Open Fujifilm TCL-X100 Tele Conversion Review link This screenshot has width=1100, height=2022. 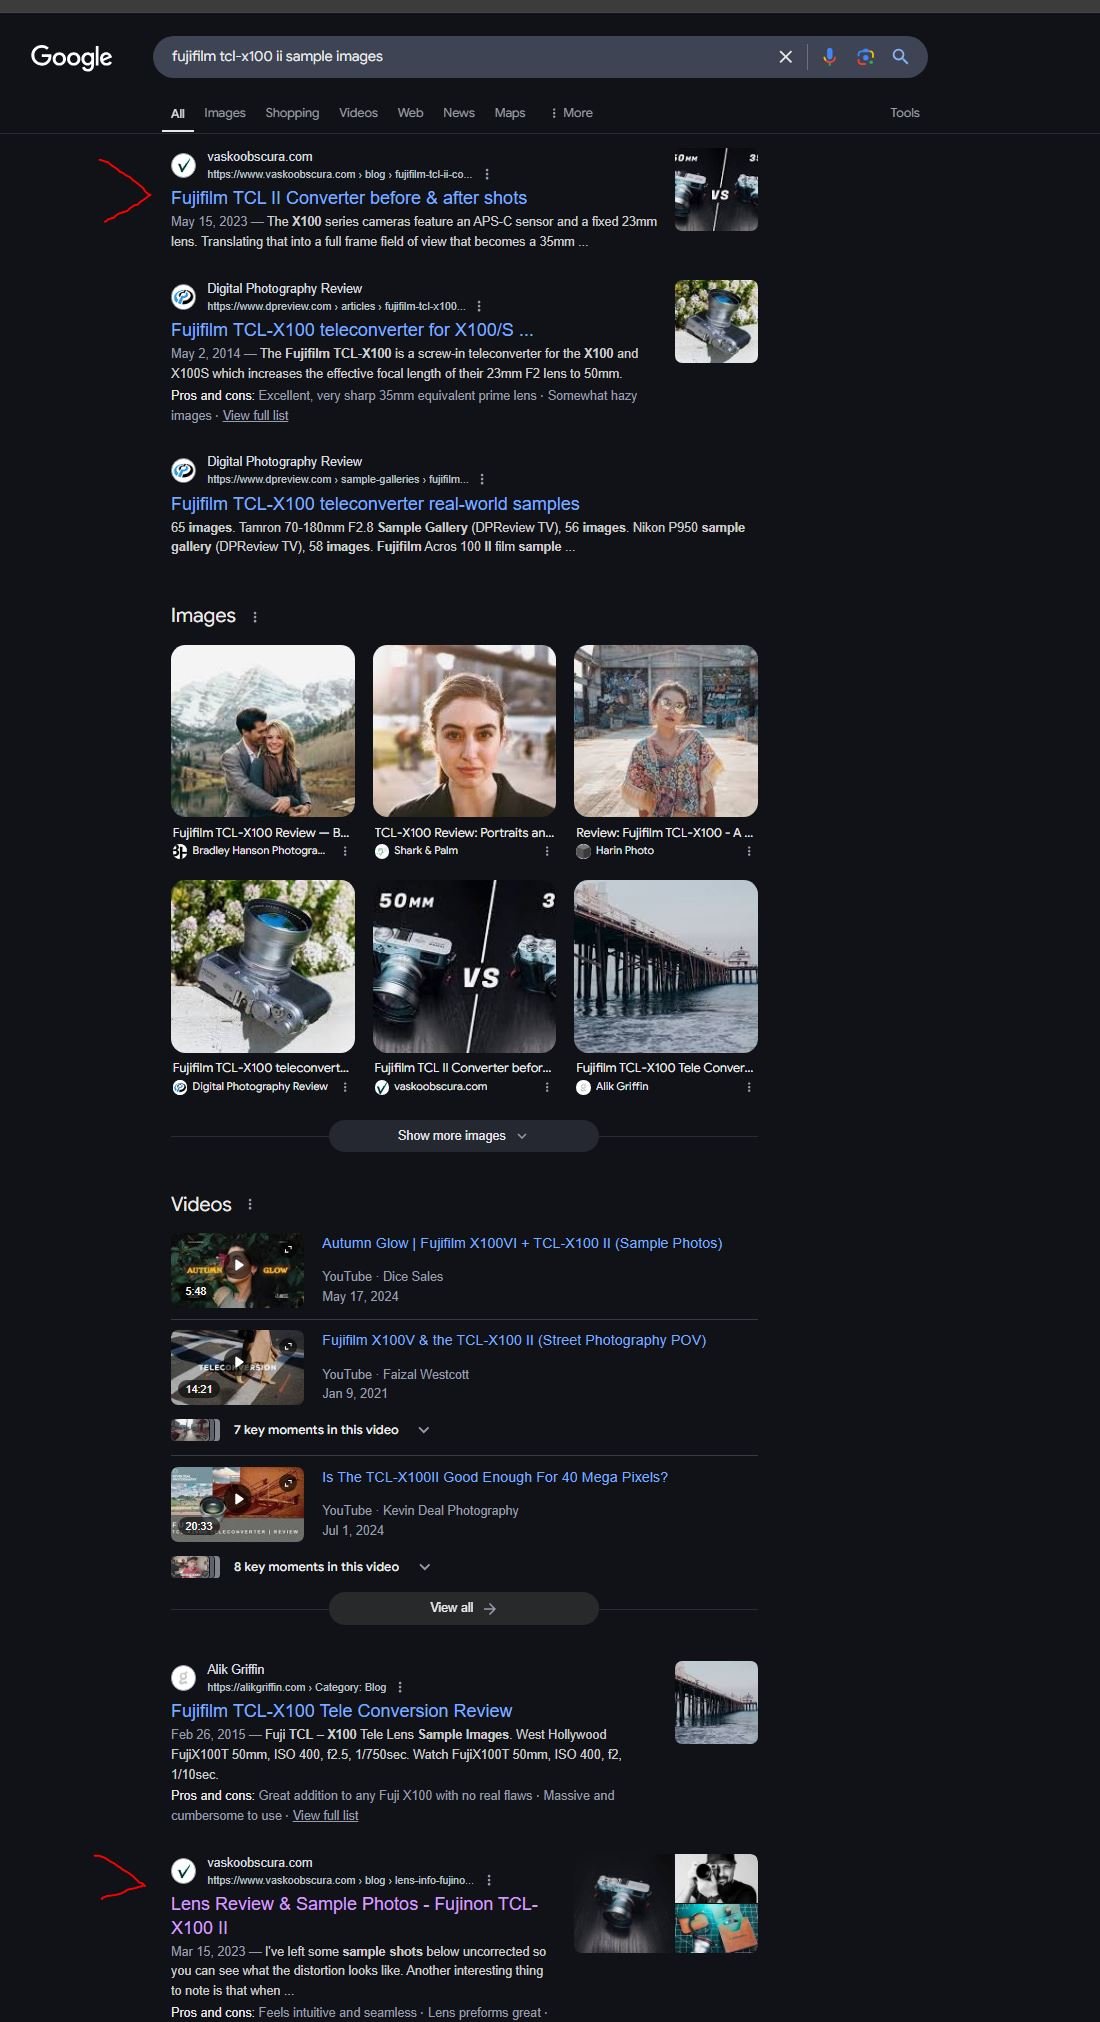(341, 1711)
